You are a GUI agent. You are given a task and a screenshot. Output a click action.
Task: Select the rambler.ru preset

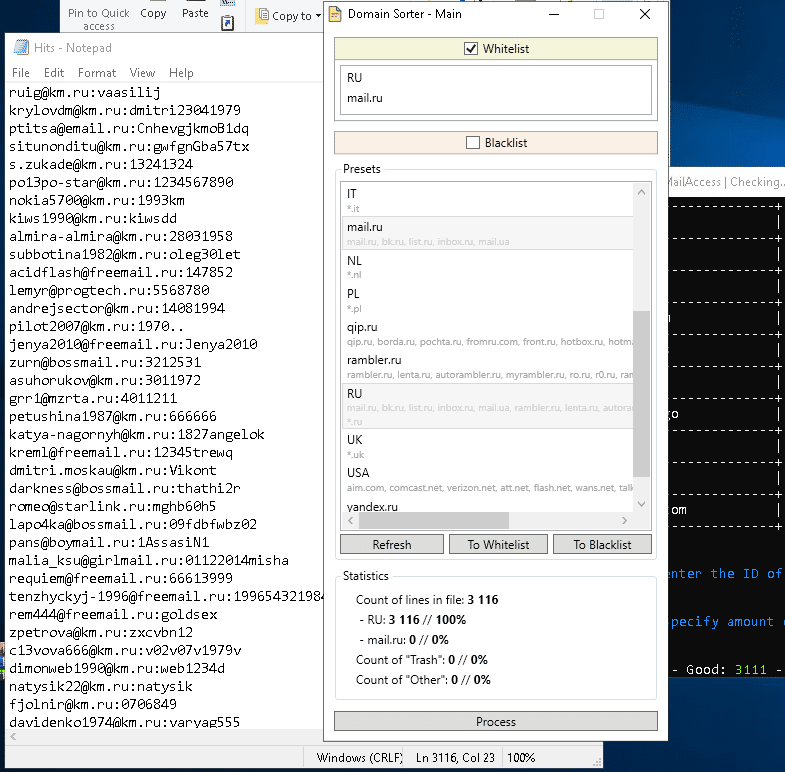pyautogui.click(x=374, y=360)
